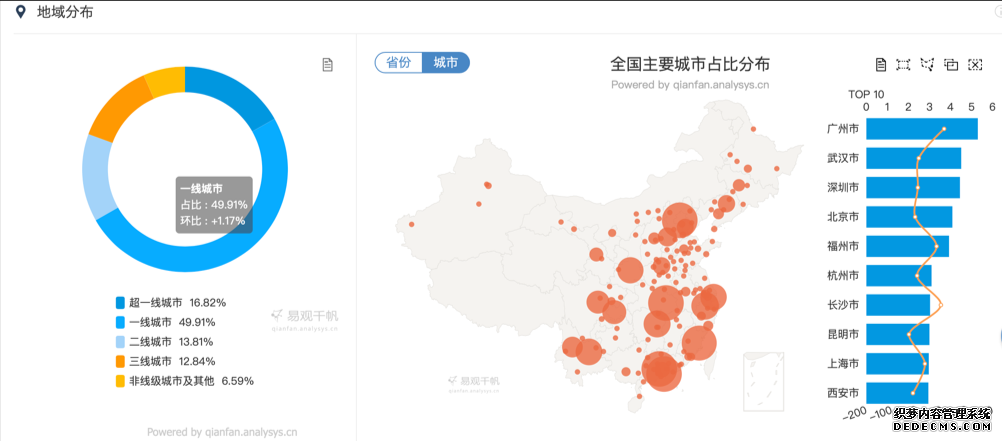Click the keep-selection brush icon

[952, 65]
